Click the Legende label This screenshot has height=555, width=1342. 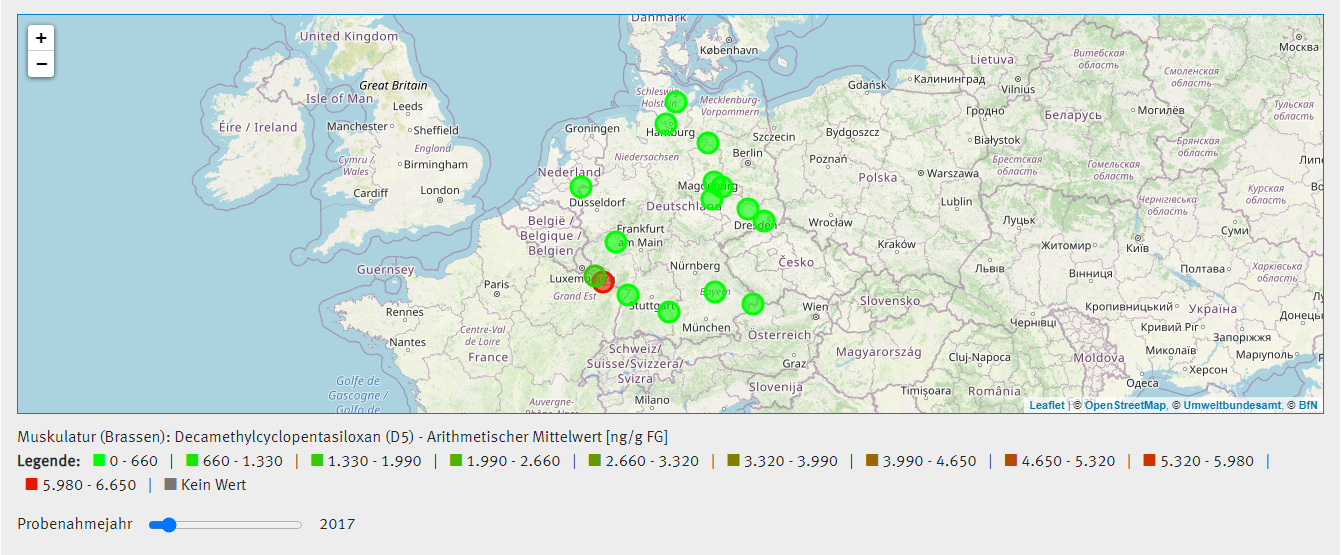(49, 461)
